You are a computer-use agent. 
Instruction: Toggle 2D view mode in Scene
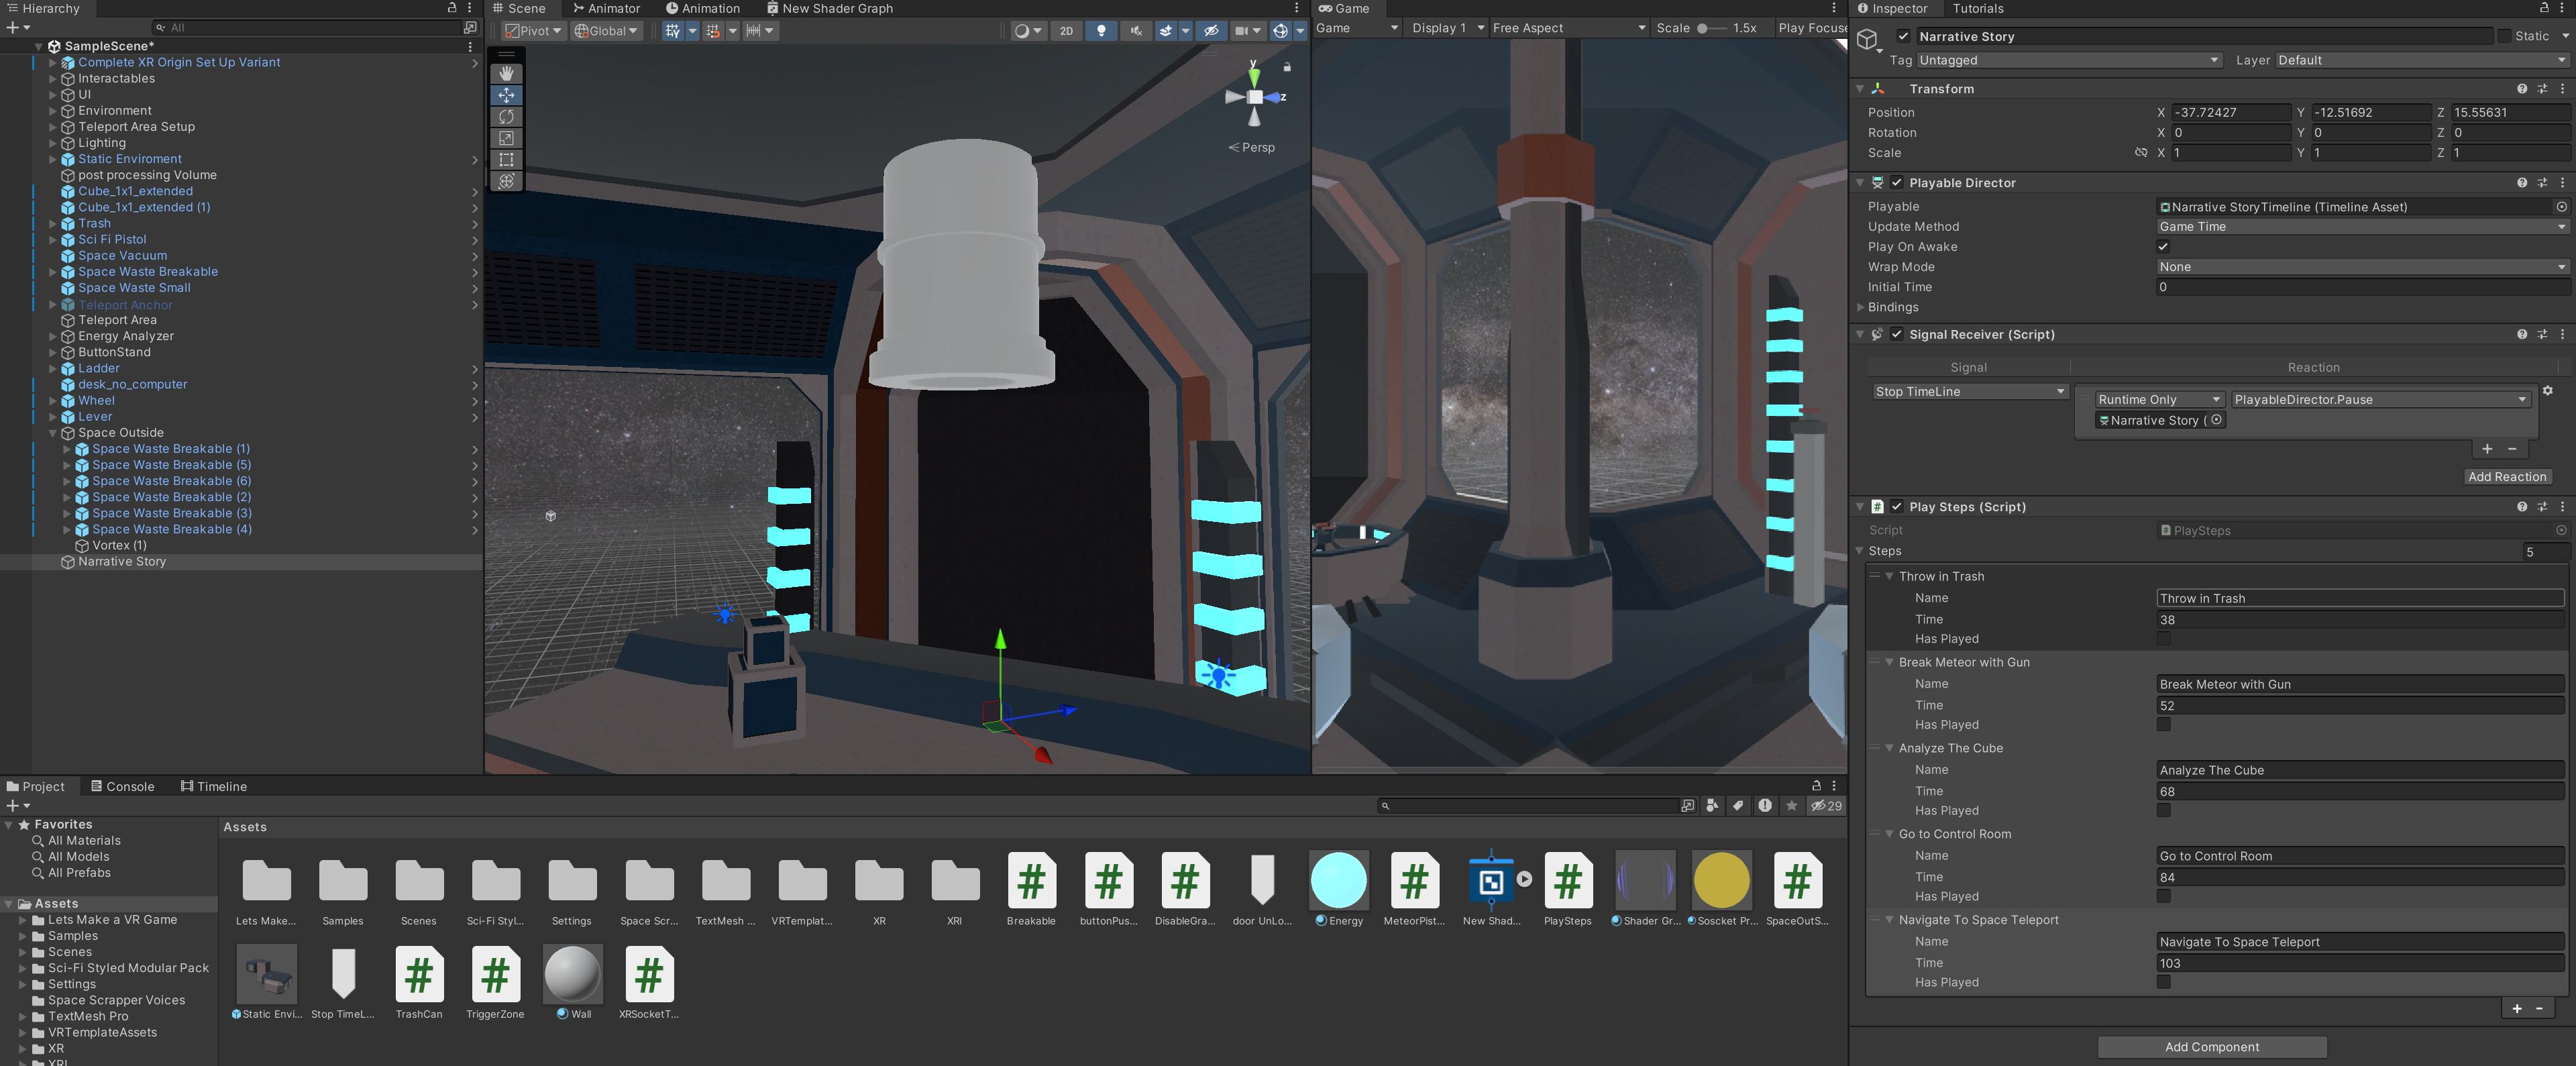tap(1066, 31)
